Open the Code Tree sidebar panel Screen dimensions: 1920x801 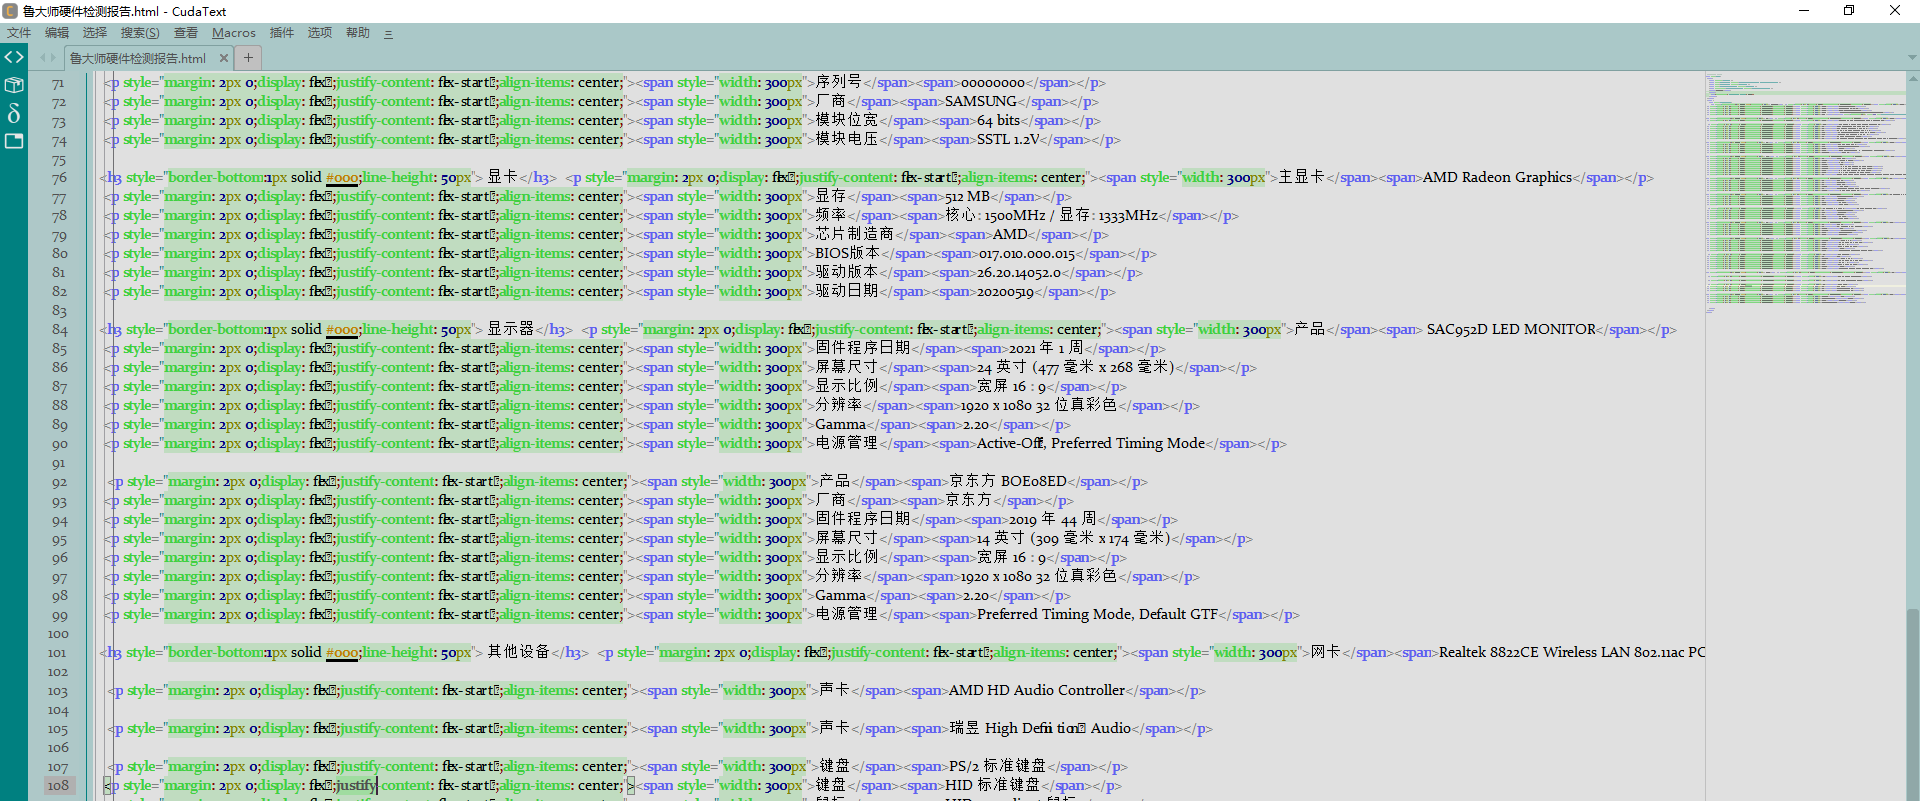pos(14,57)
